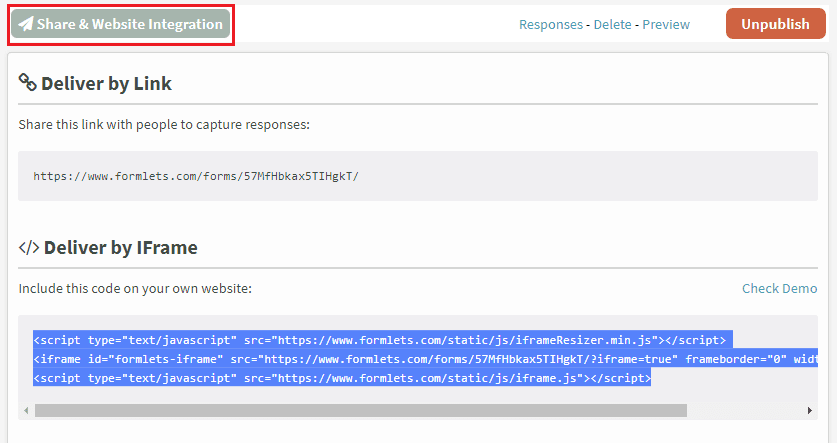Select the formlets.com form URL text
Image resolution: width=837 pixels, height=443 pixels.
click(196, 176)
